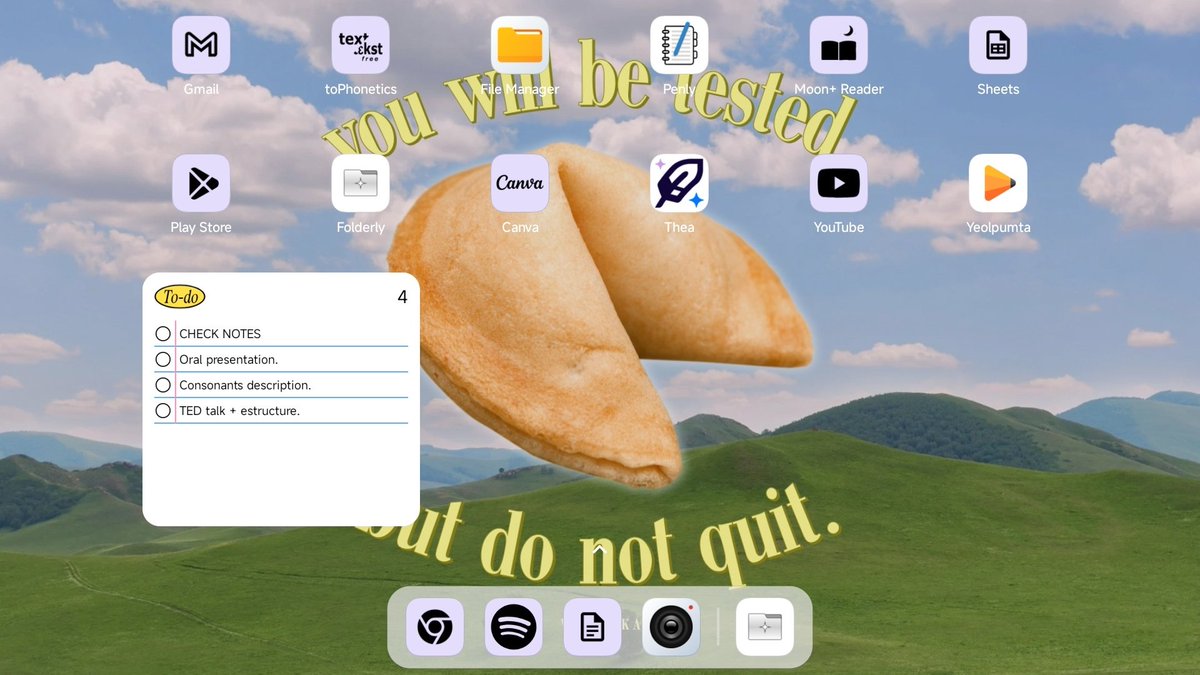Select the Consonants description. text
Screen dimensions: 1200x675
[x=245, y=385]
